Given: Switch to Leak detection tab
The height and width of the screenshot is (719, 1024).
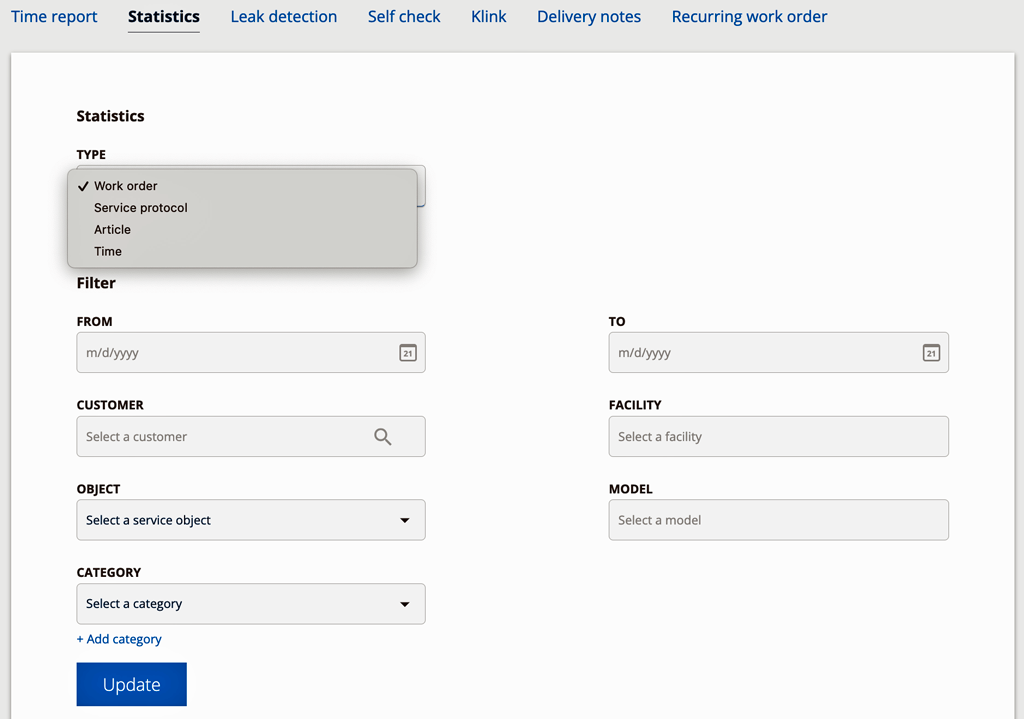Looking at the screenshot, I should click(283, 16).
